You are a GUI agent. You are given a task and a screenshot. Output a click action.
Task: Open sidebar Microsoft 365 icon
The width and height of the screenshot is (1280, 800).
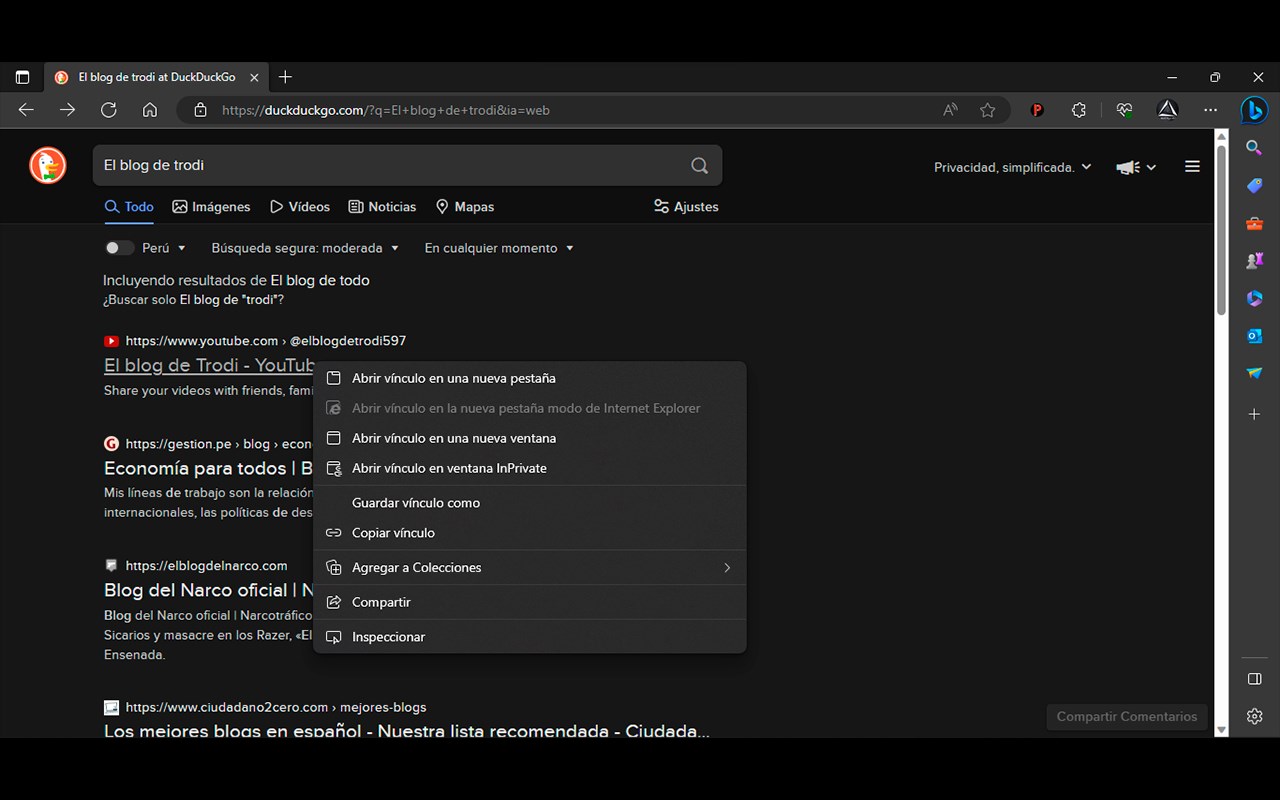tap(1254, 298)
